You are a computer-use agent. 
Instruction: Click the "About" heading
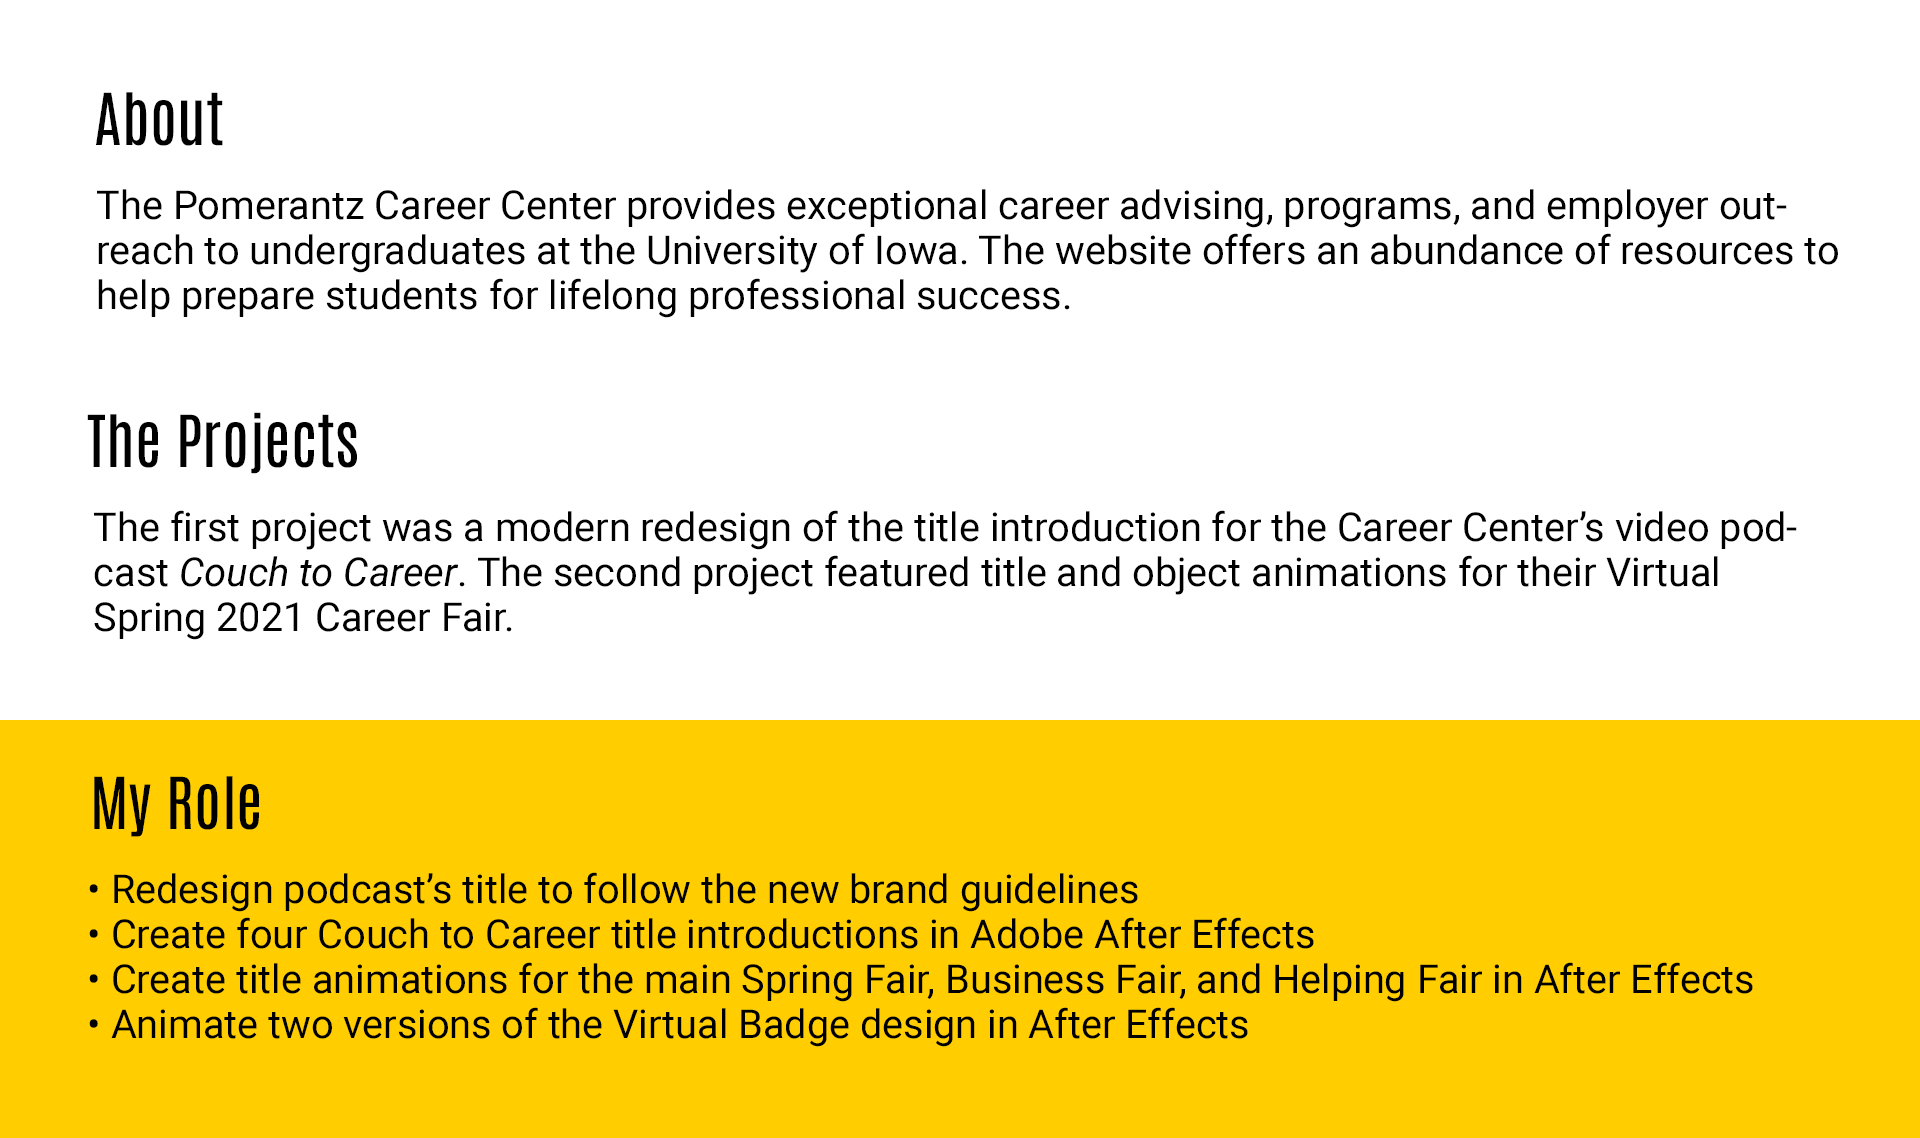(159, 120)
